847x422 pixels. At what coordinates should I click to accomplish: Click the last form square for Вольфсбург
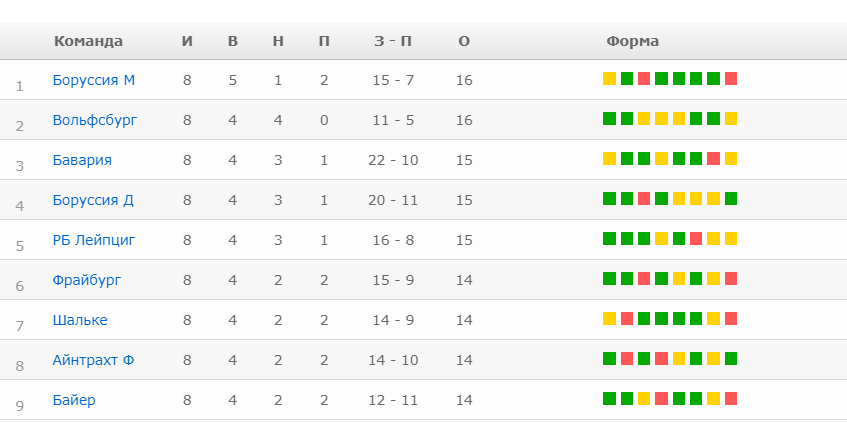(x=731, y=119)
